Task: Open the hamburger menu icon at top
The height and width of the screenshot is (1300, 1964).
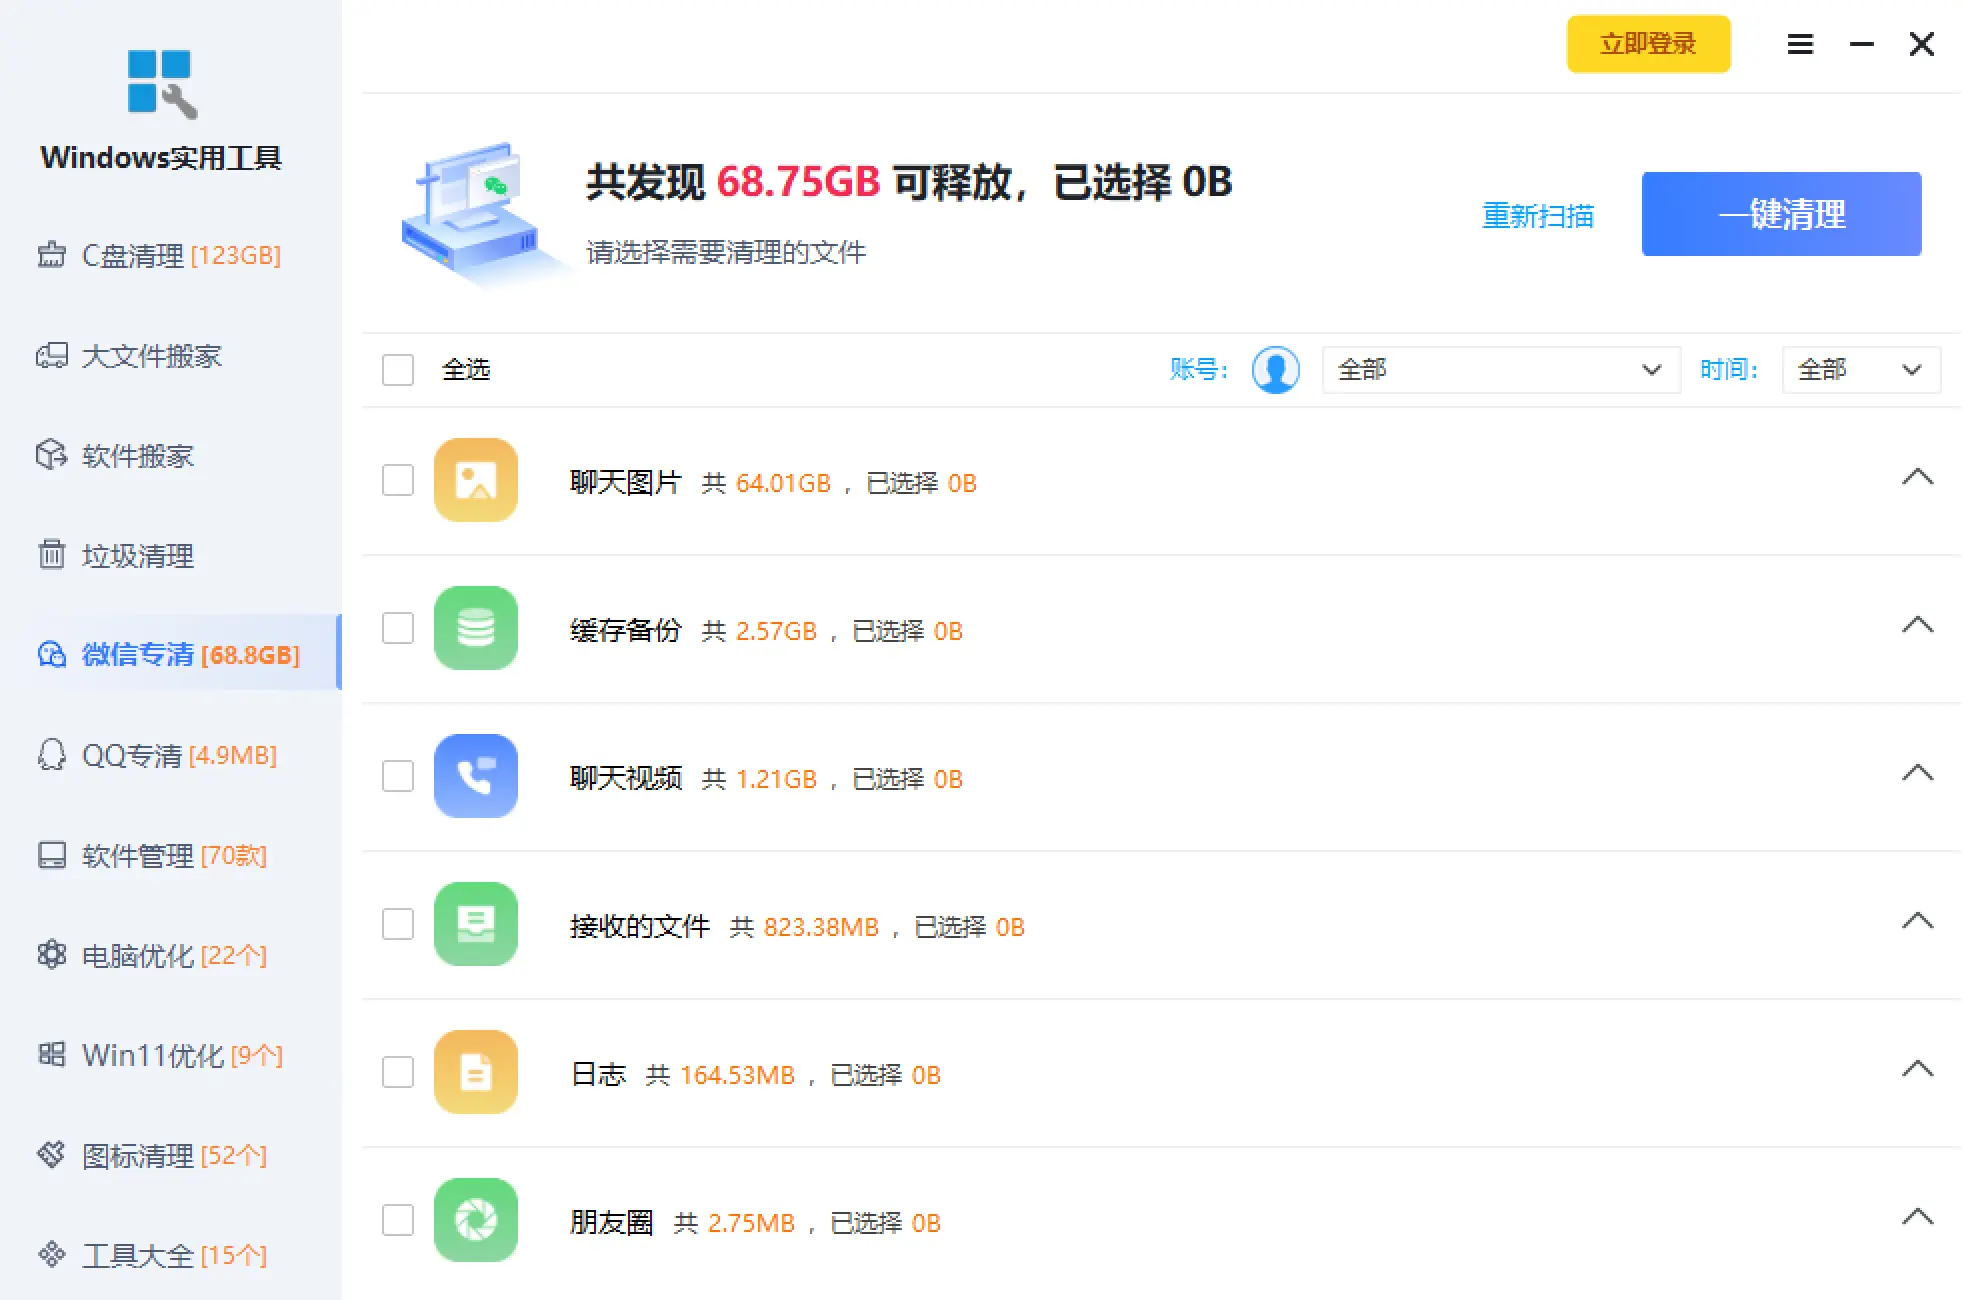Action: pos(1800,45)
